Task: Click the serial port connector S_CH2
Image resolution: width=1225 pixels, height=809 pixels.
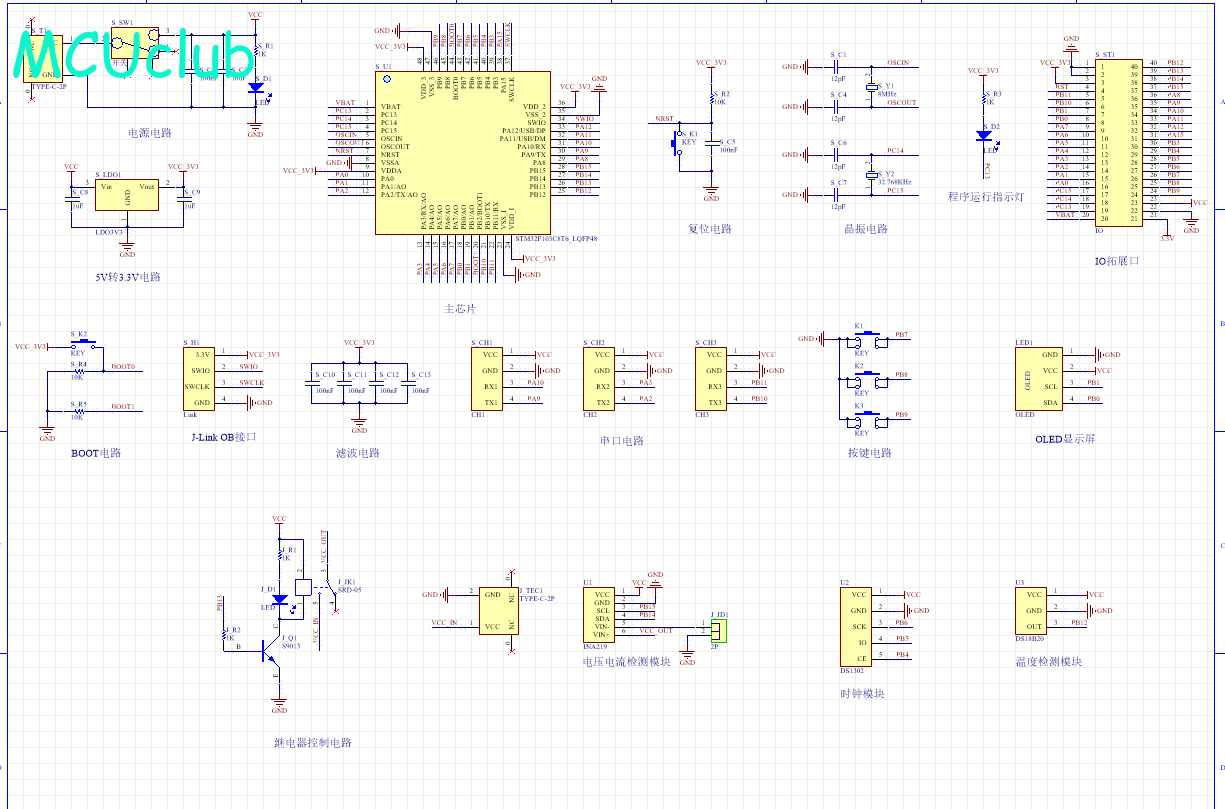Action: (602, 378)
